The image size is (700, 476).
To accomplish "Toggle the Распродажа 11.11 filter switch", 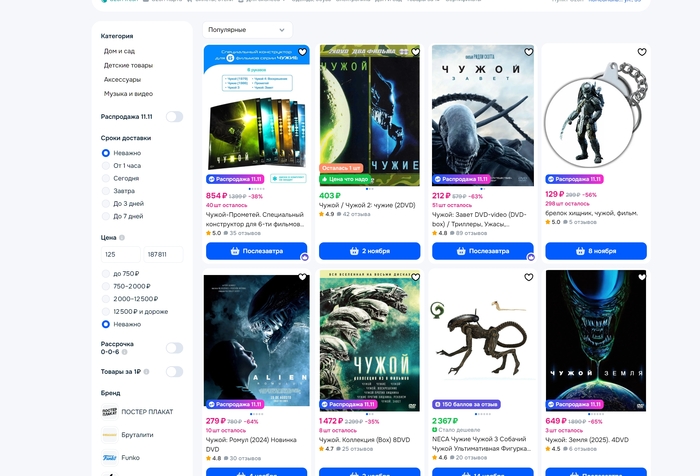I will [174, 117].
